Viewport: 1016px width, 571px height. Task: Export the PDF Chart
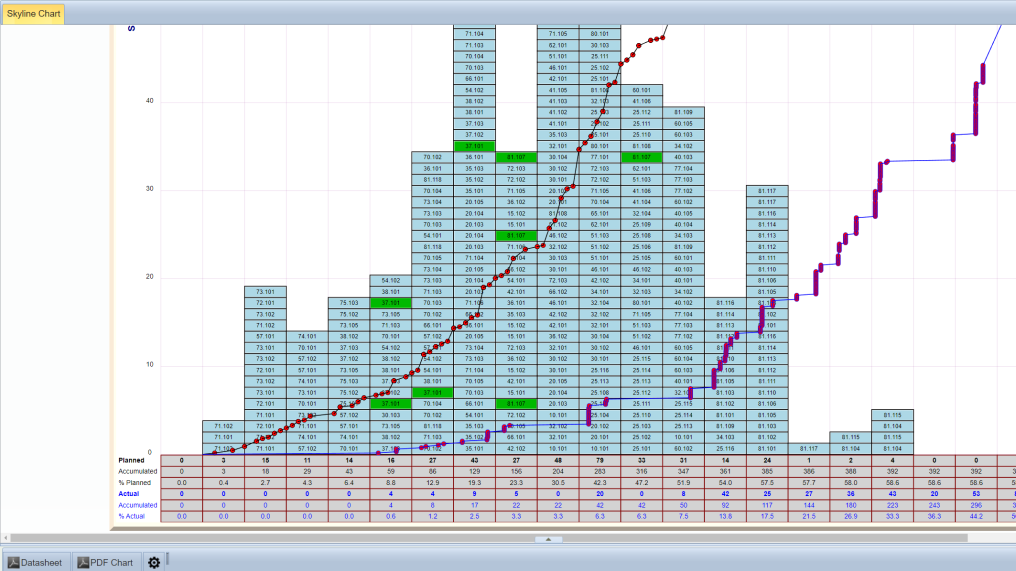pos(106,563)
